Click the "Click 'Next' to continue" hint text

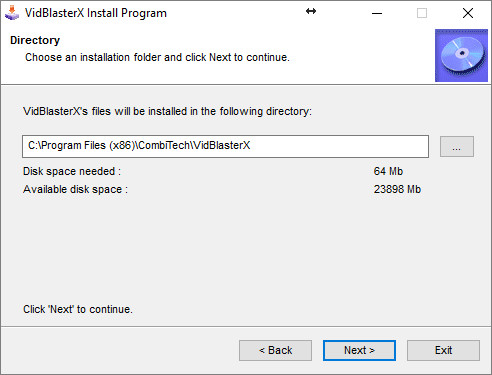coord(78,309)
